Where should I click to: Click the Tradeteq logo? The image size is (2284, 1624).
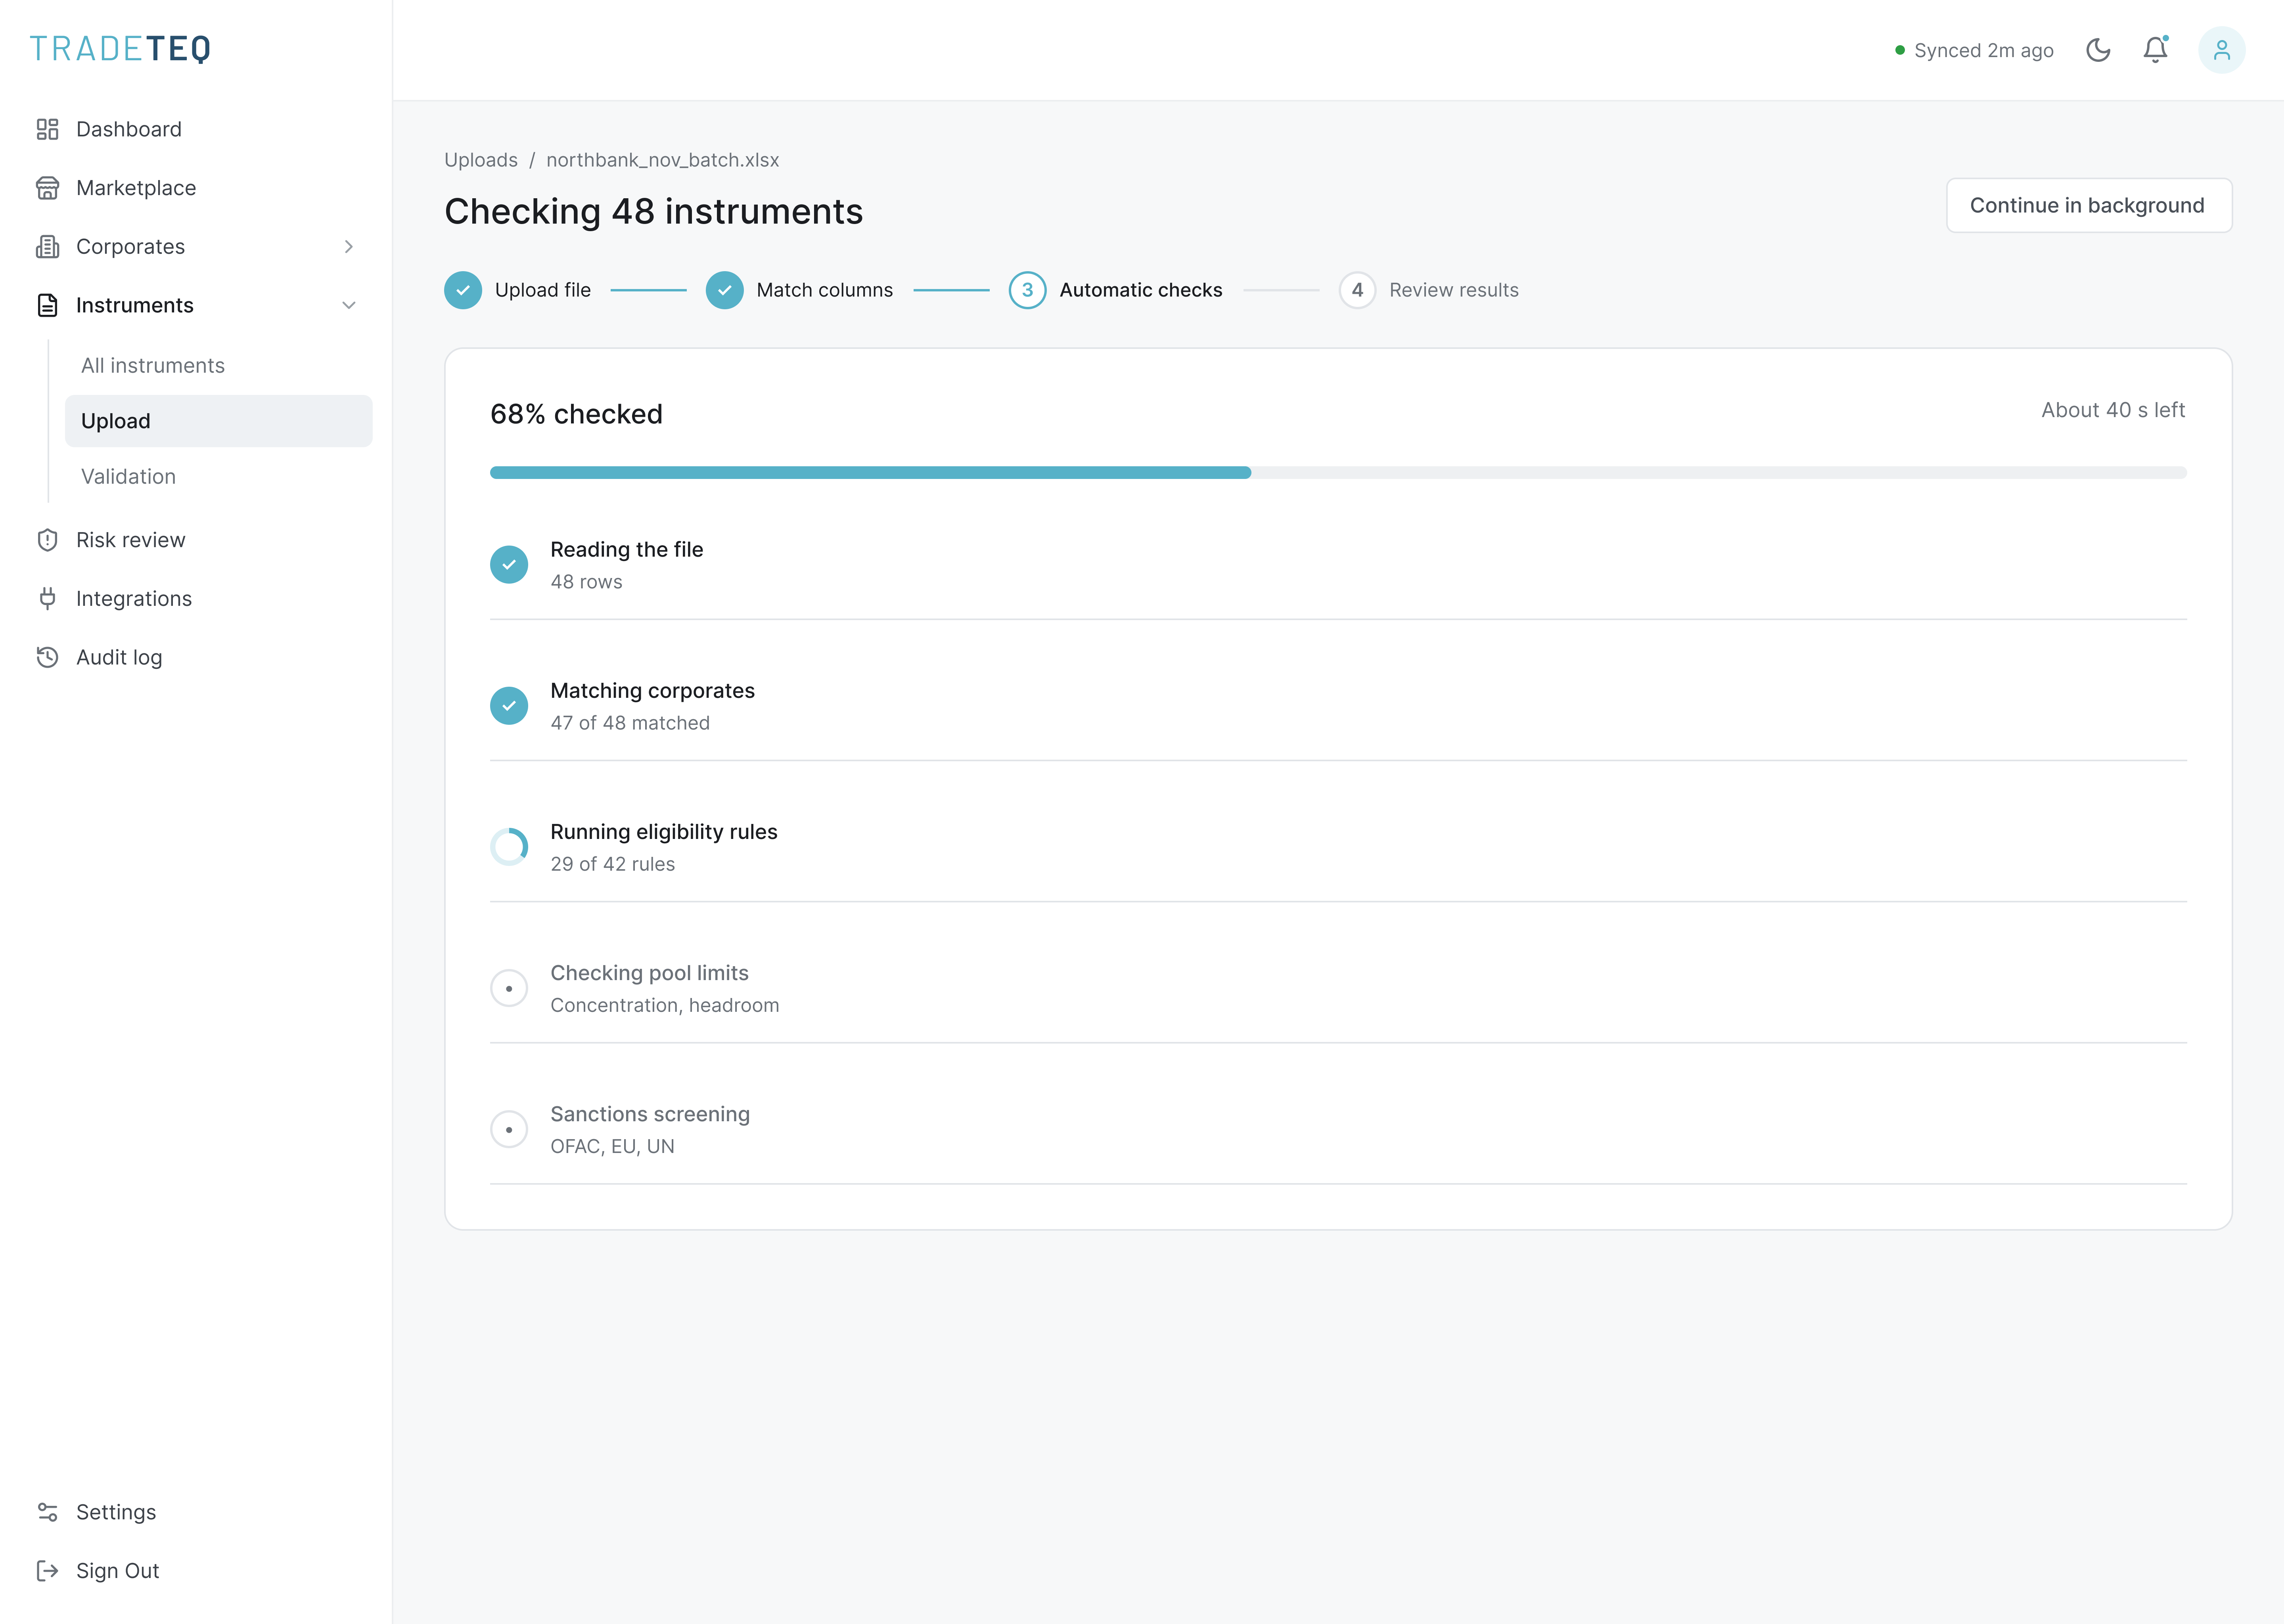(120, 49)
